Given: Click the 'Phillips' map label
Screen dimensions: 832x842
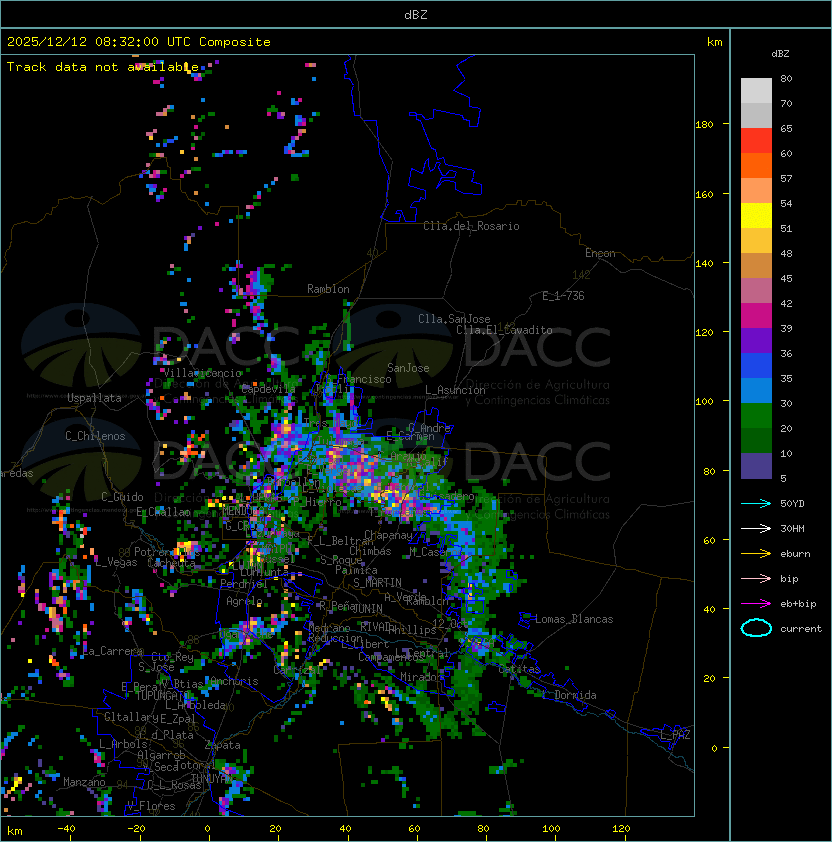Looking at the screenshot, I should pos(412,630).
